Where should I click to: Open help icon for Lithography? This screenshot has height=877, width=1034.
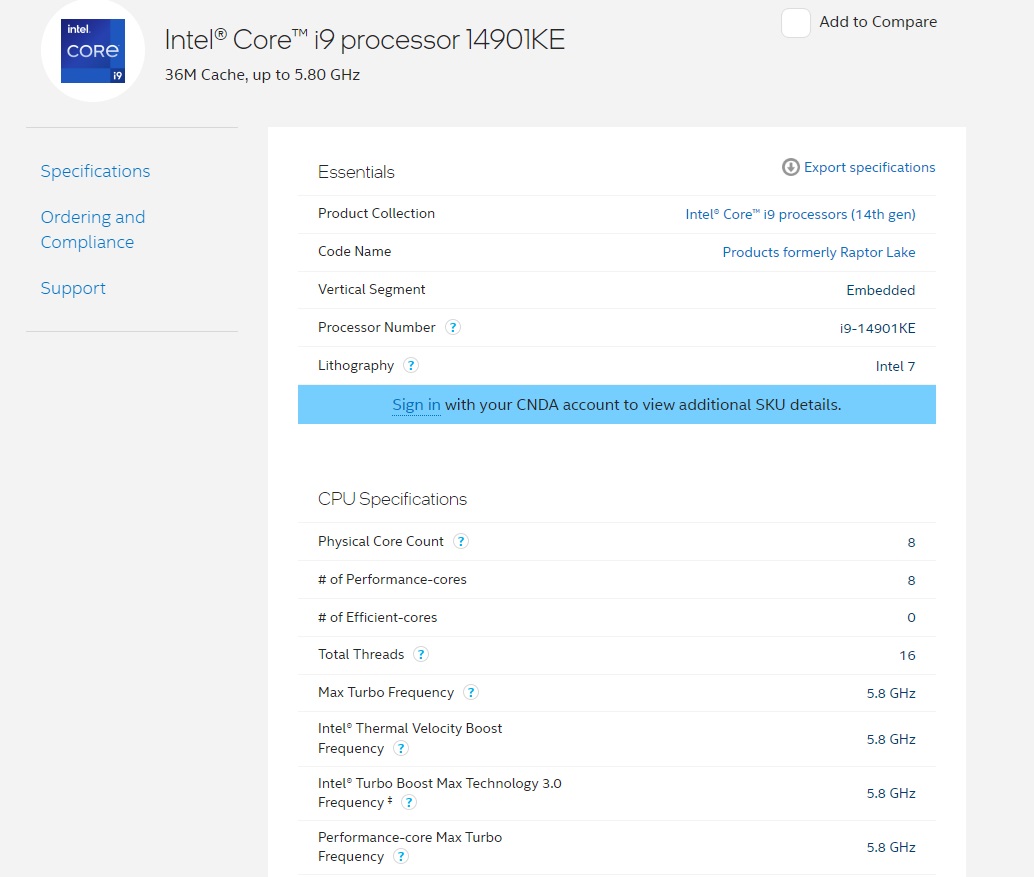[x=411, y=365]
